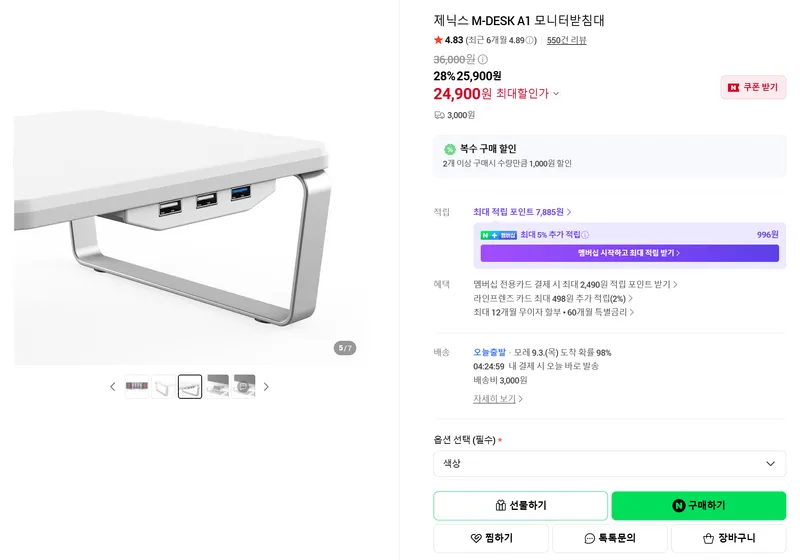Screen dimensions: 800x560
Task: Open 라인프렌즈 카드 추가 적립 benefit link
Action: click(x=553, y=298)
